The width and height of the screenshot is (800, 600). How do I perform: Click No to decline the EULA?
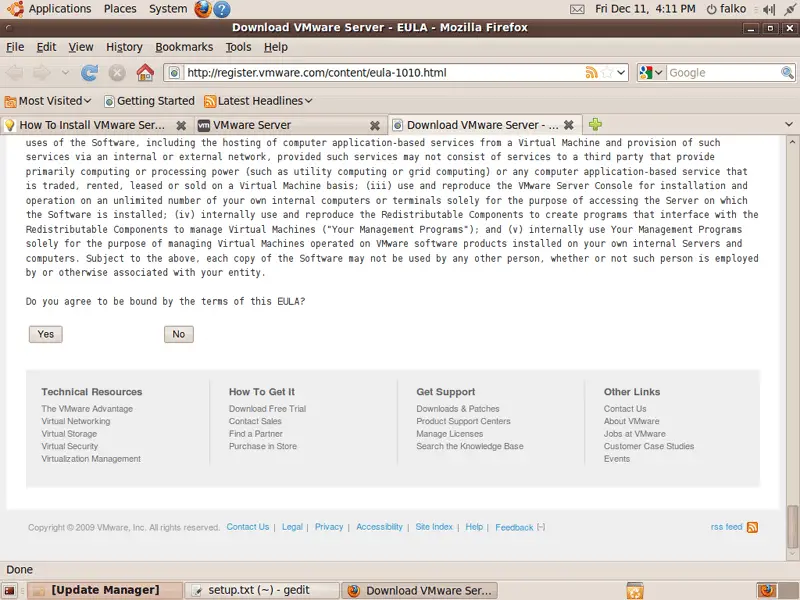tap(179, 334)
